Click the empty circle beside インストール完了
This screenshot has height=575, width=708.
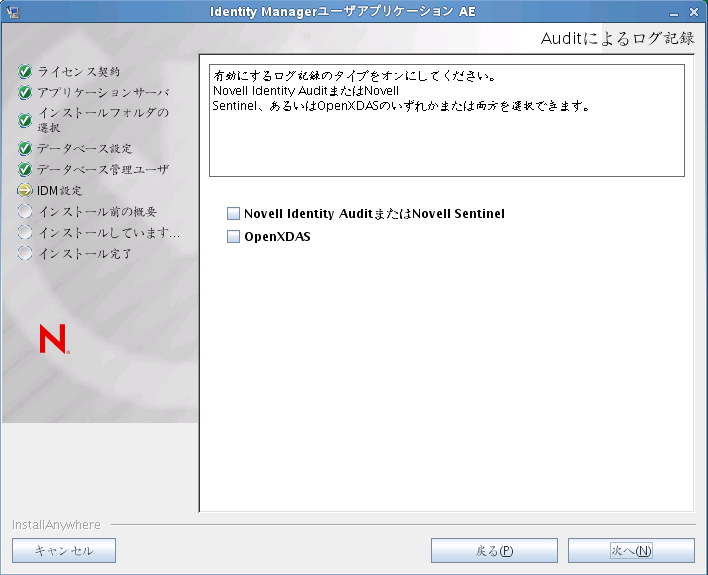[25, 253]
